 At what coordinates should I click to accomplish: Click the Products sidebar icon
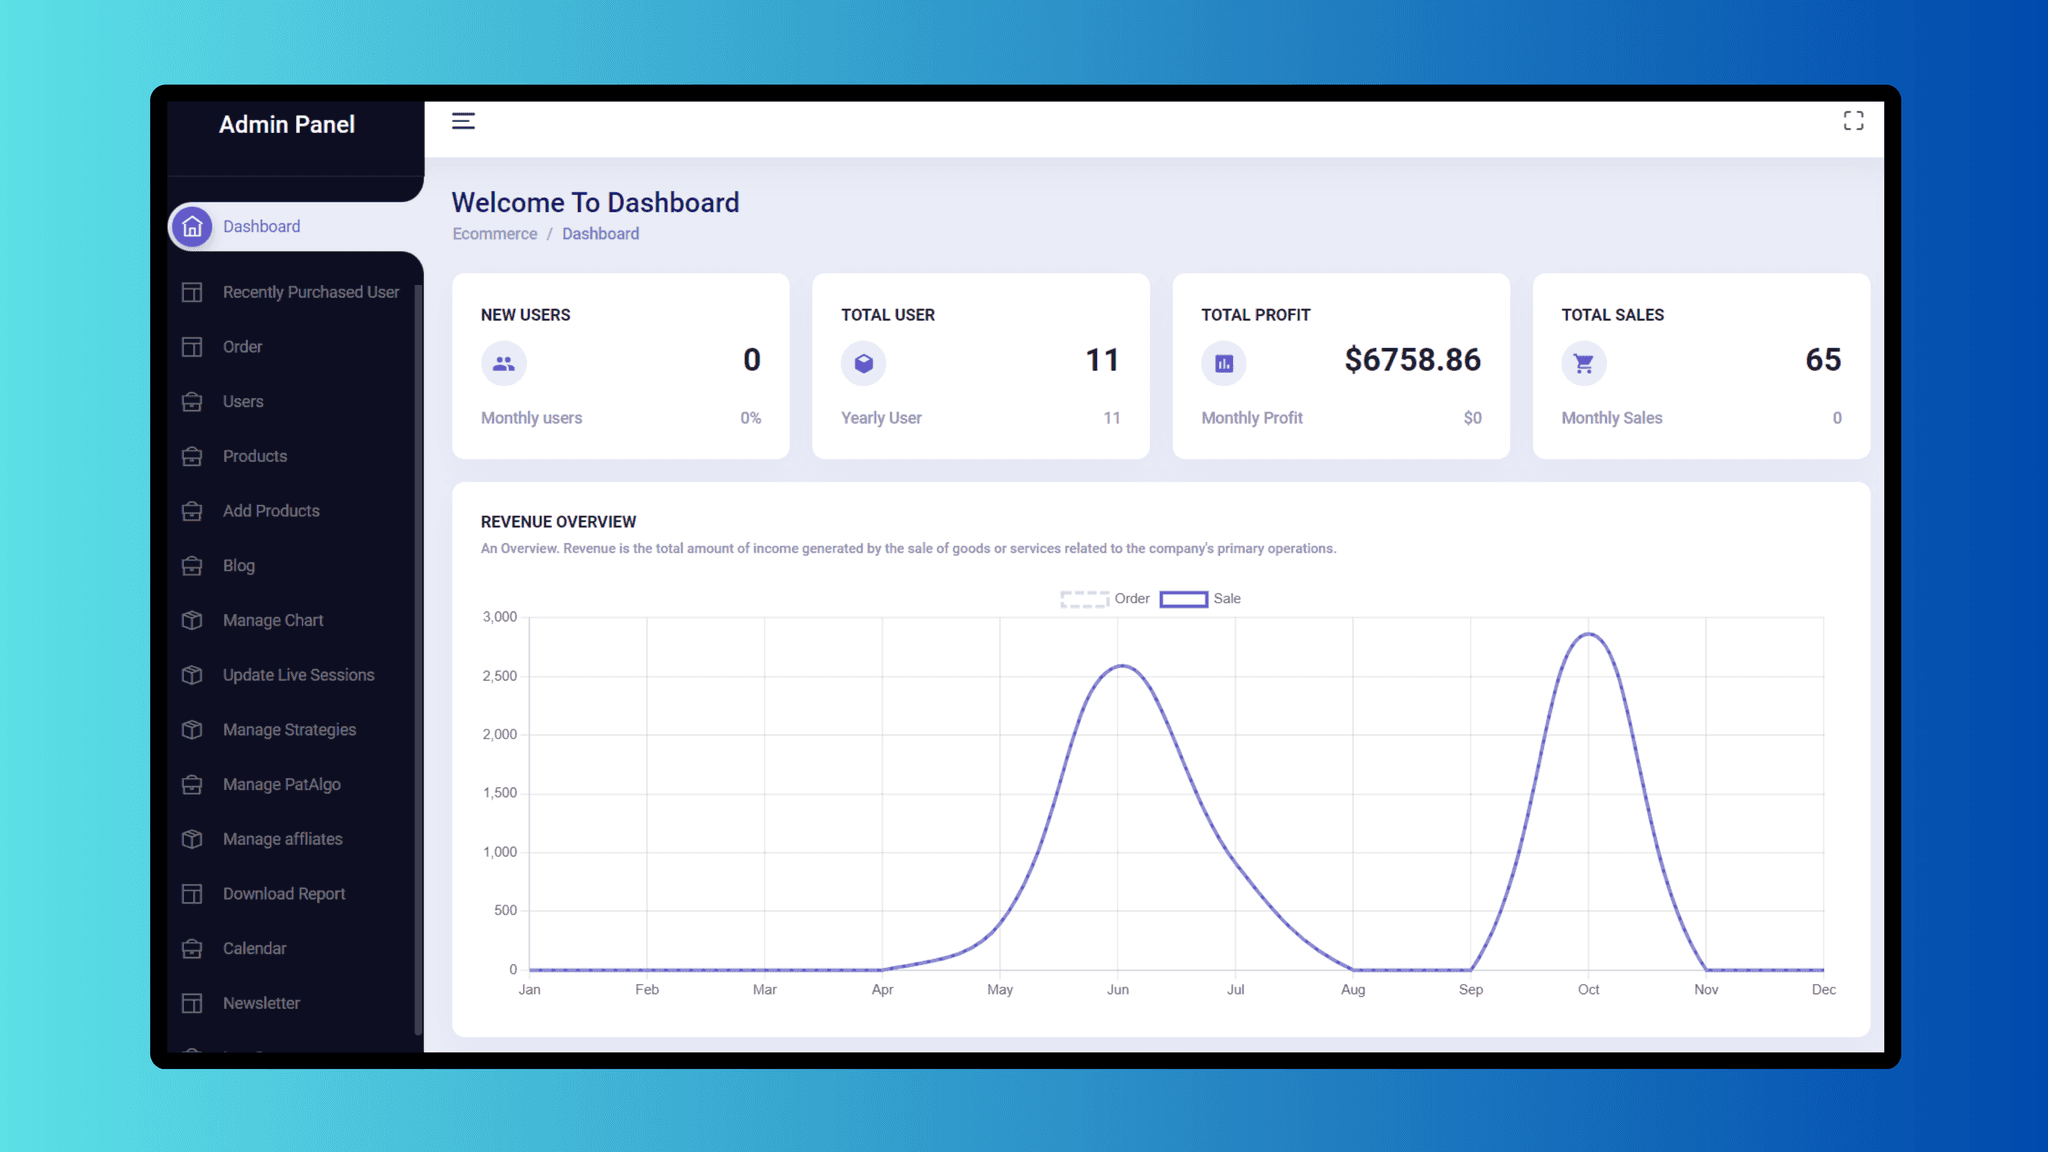(x=192, y=456)
